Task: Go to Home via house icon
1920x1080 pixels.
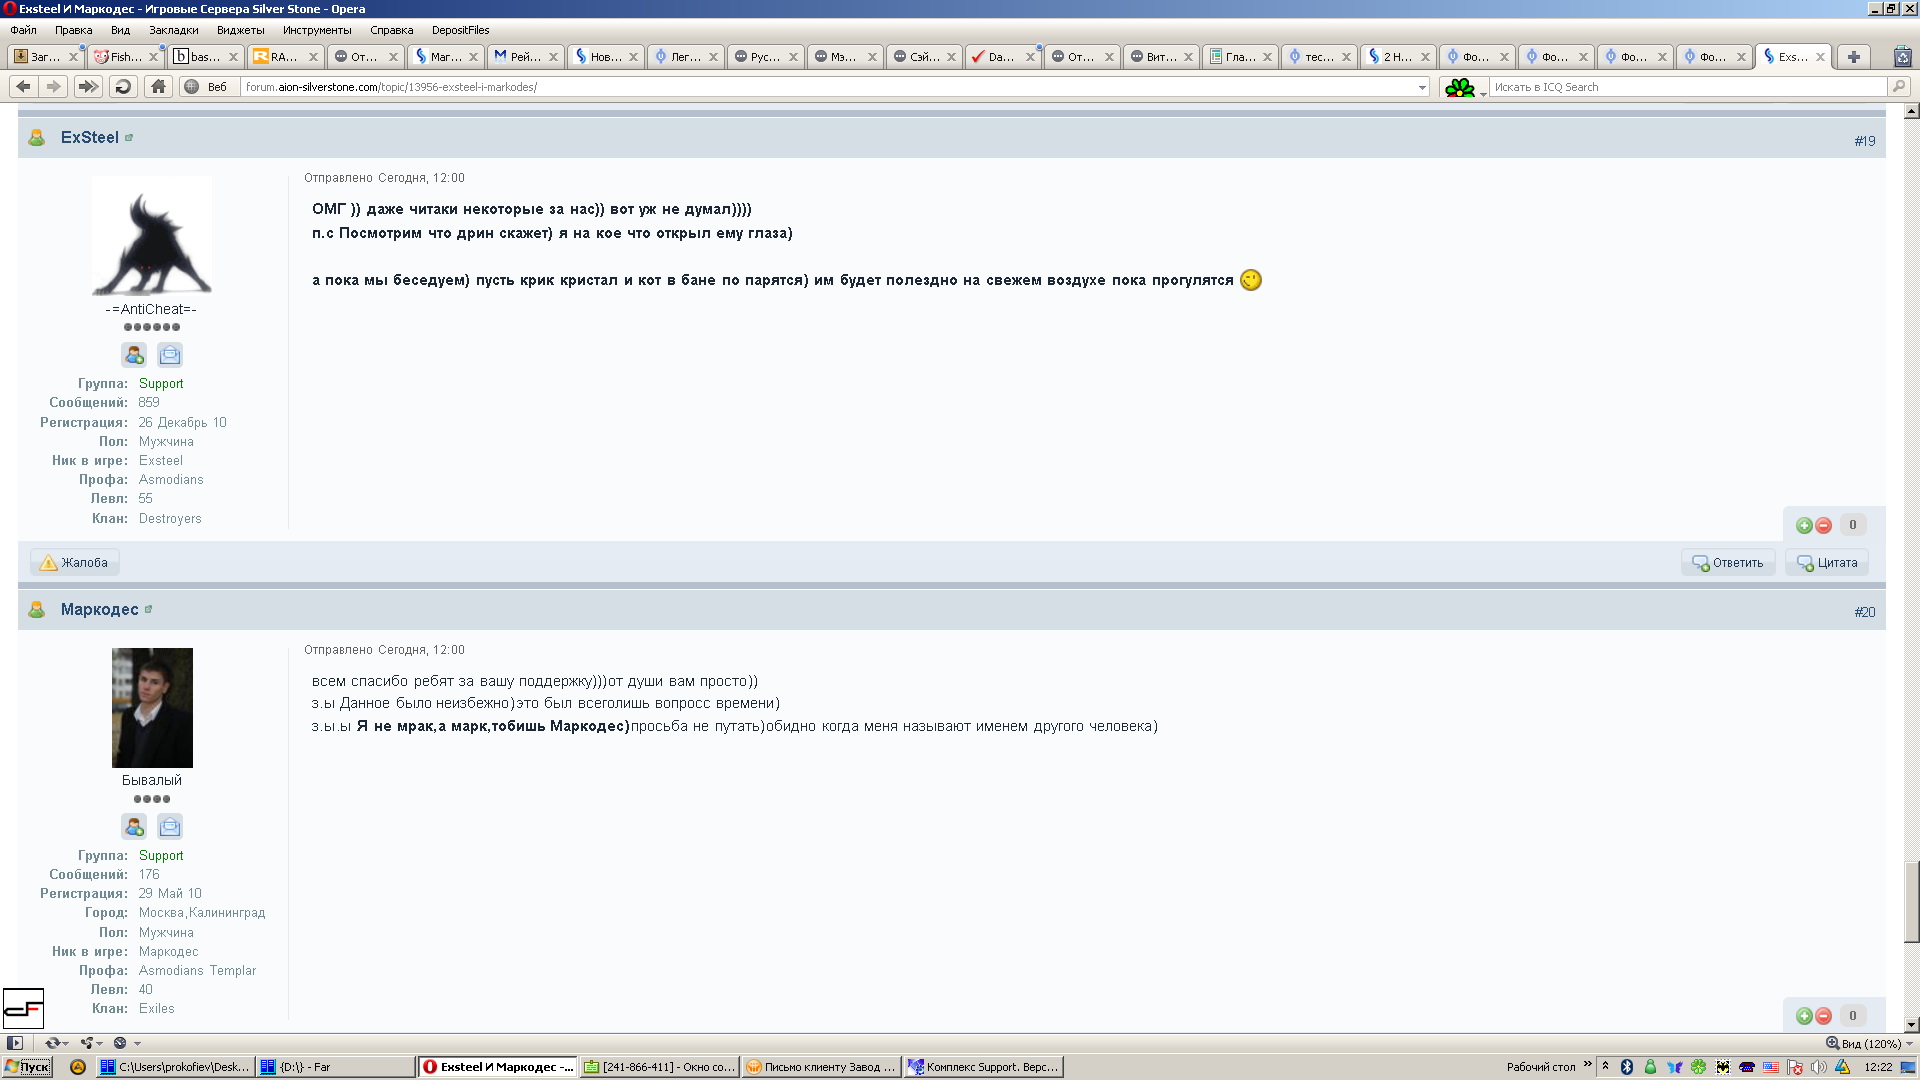Action: click(x=158, y=87)
